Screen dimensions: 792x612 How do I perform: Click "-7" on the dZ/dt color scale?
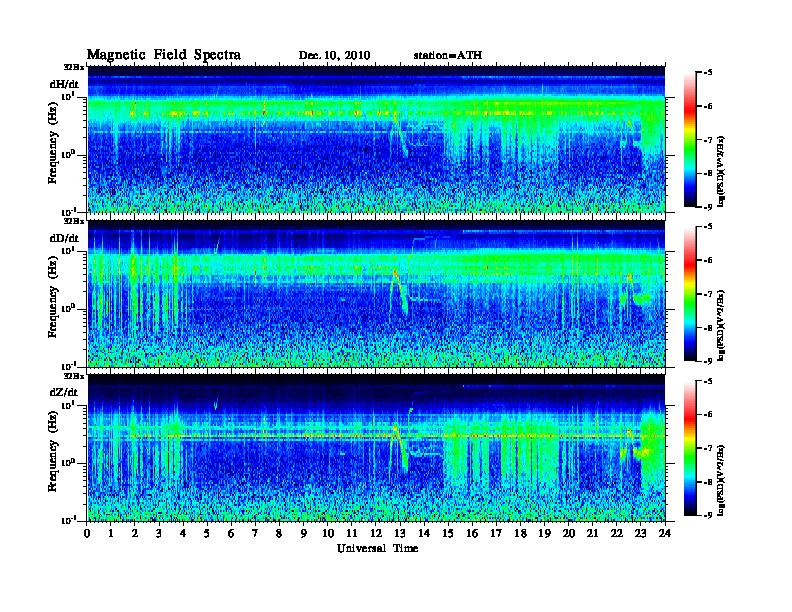707,448
